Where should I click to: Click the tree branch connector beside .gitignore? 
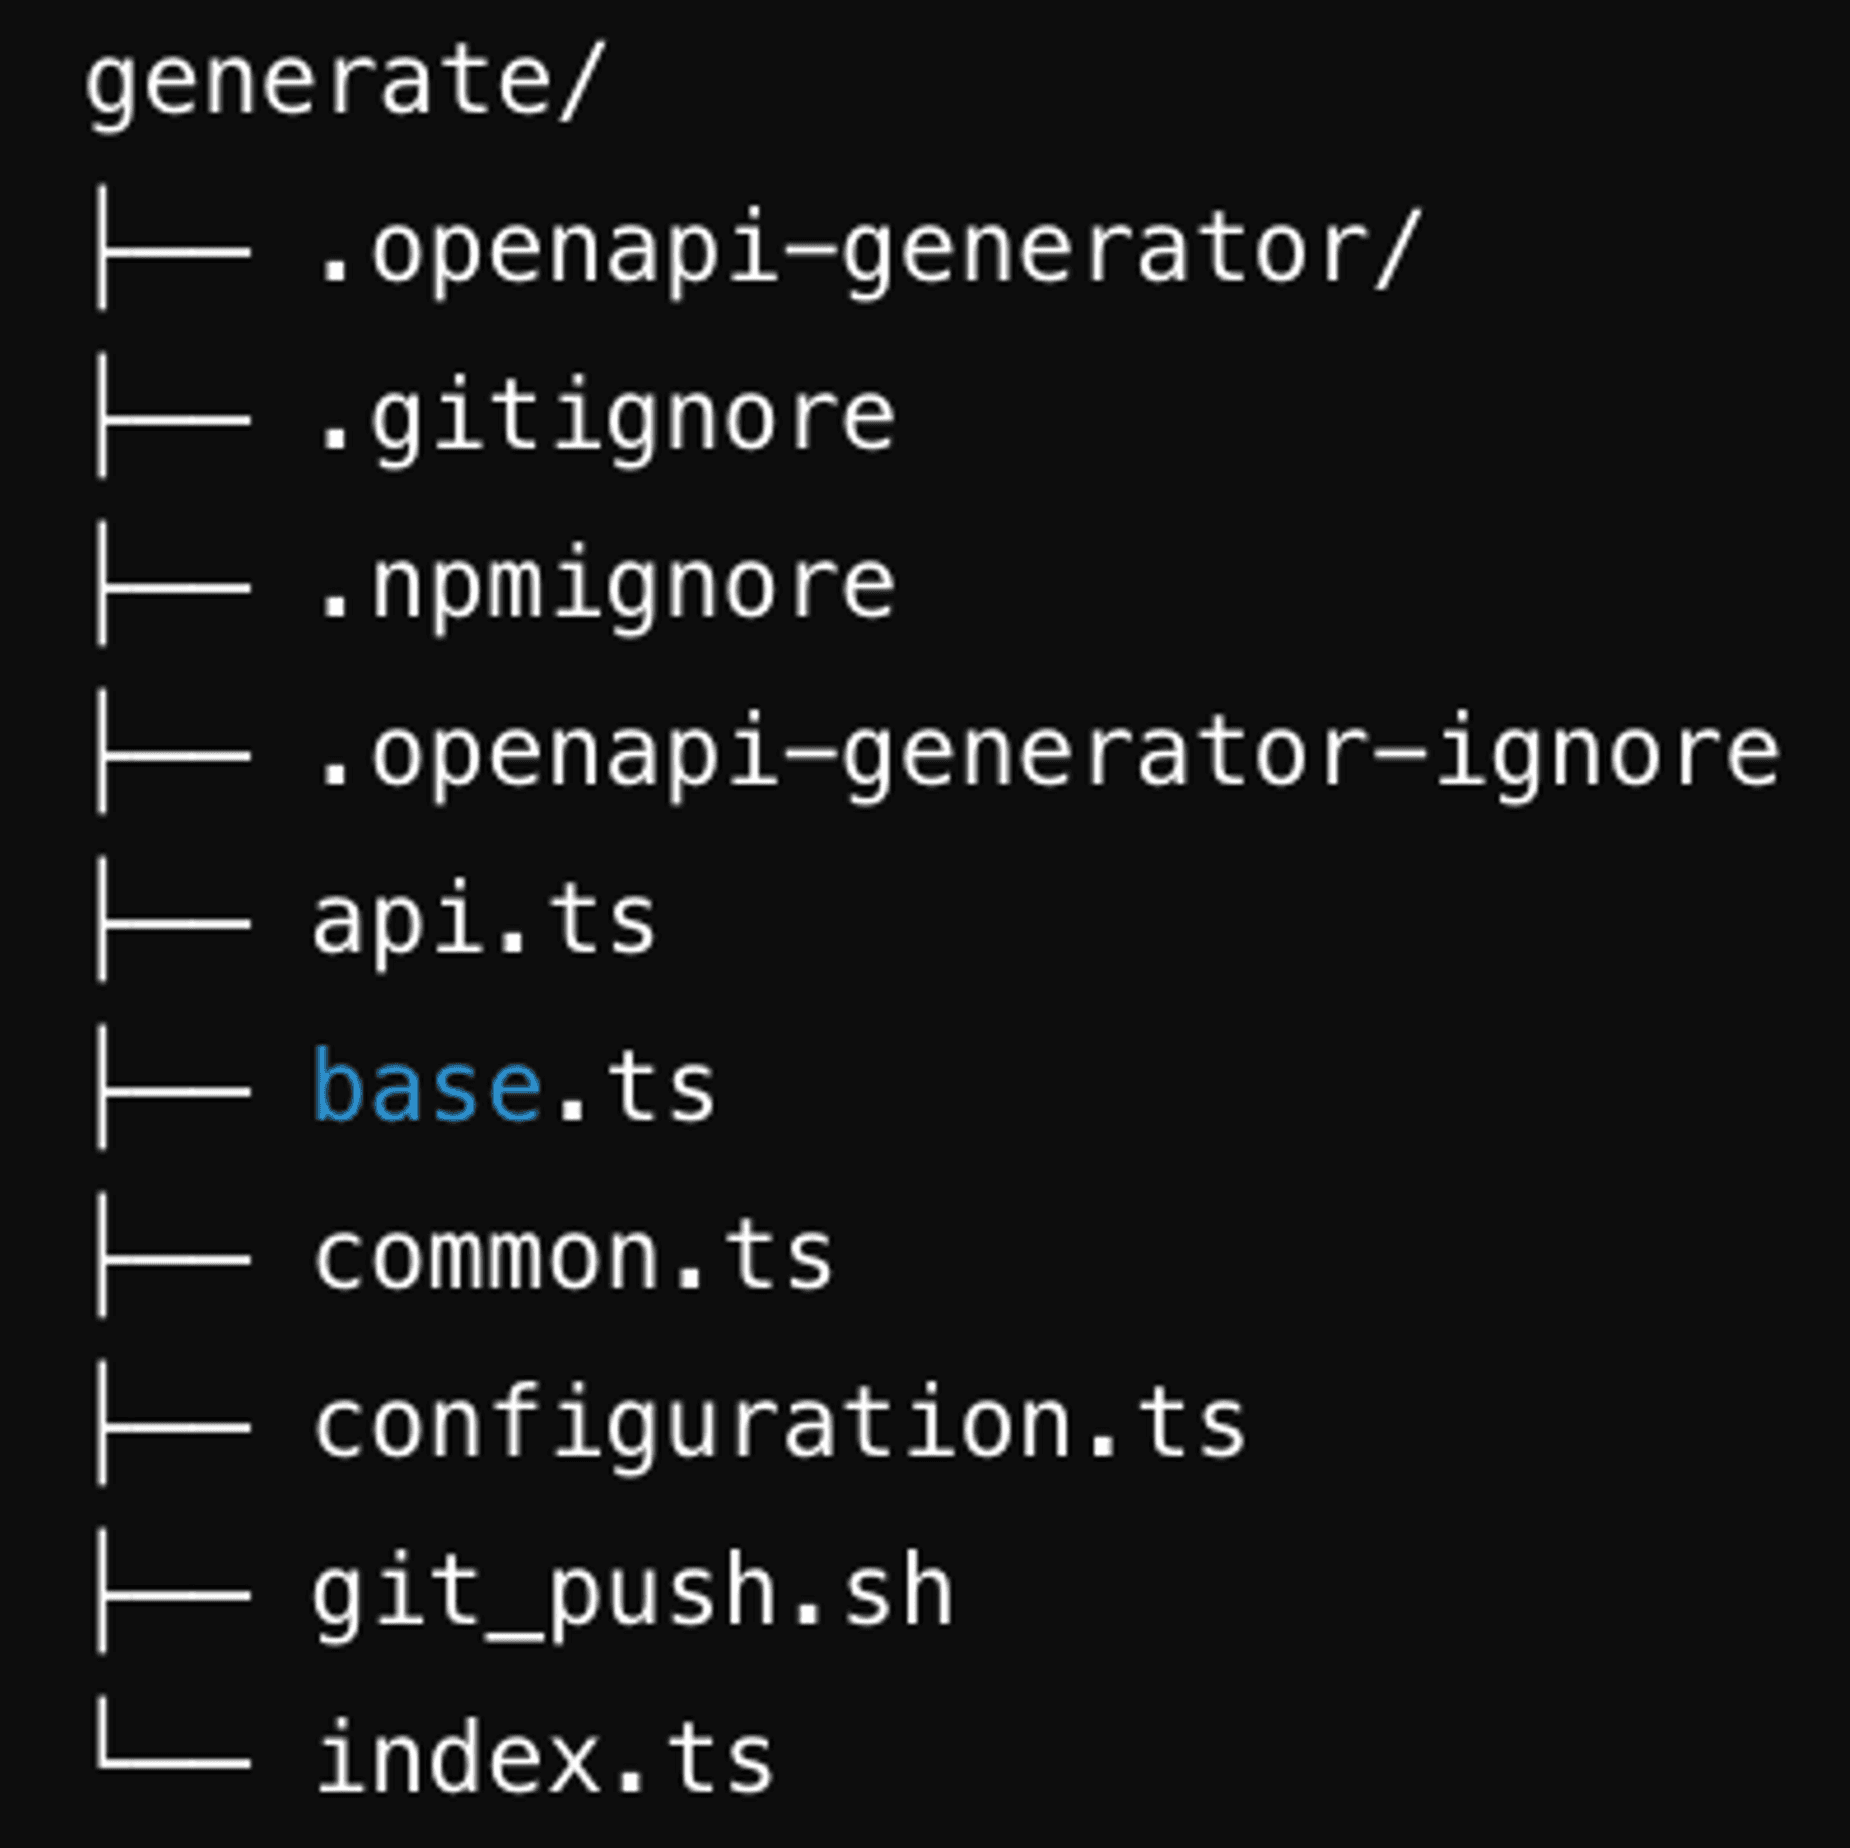(x=172, y=420)
